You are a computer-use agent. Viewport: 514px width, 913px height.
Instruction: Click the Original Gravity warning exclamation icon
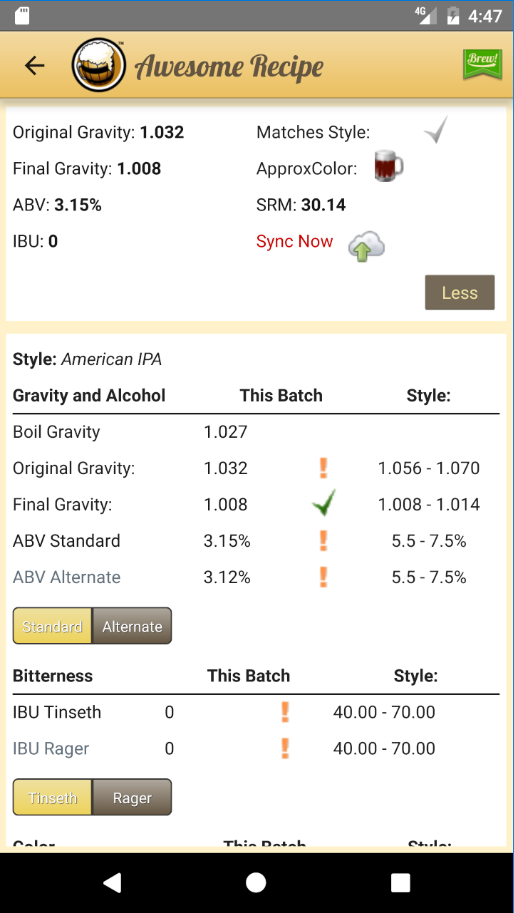[x=324, y=468]
